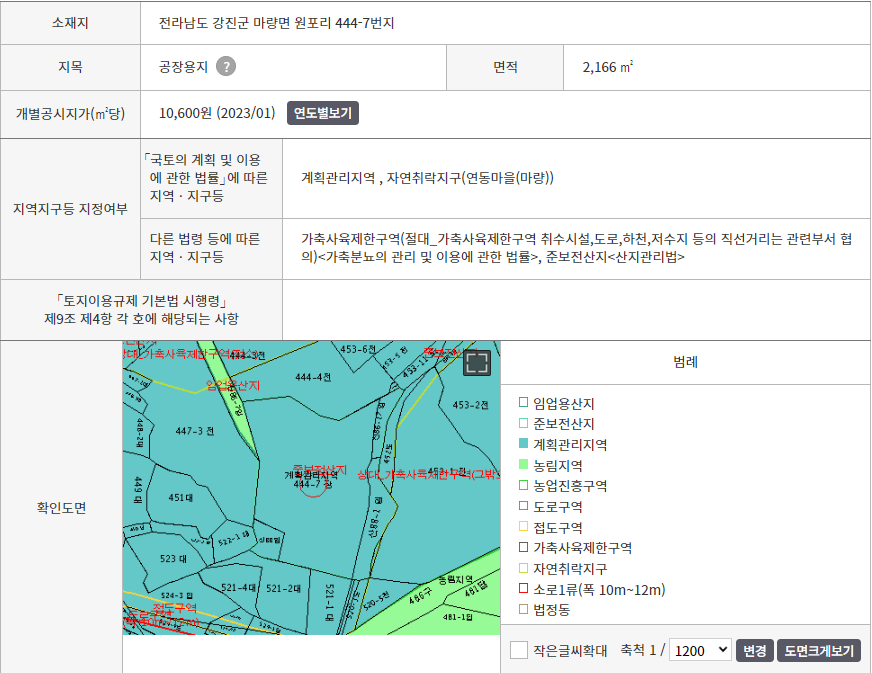The image size is (872, 673).
Task: Click the 면적 header cell
Action: tap(505, 67)
